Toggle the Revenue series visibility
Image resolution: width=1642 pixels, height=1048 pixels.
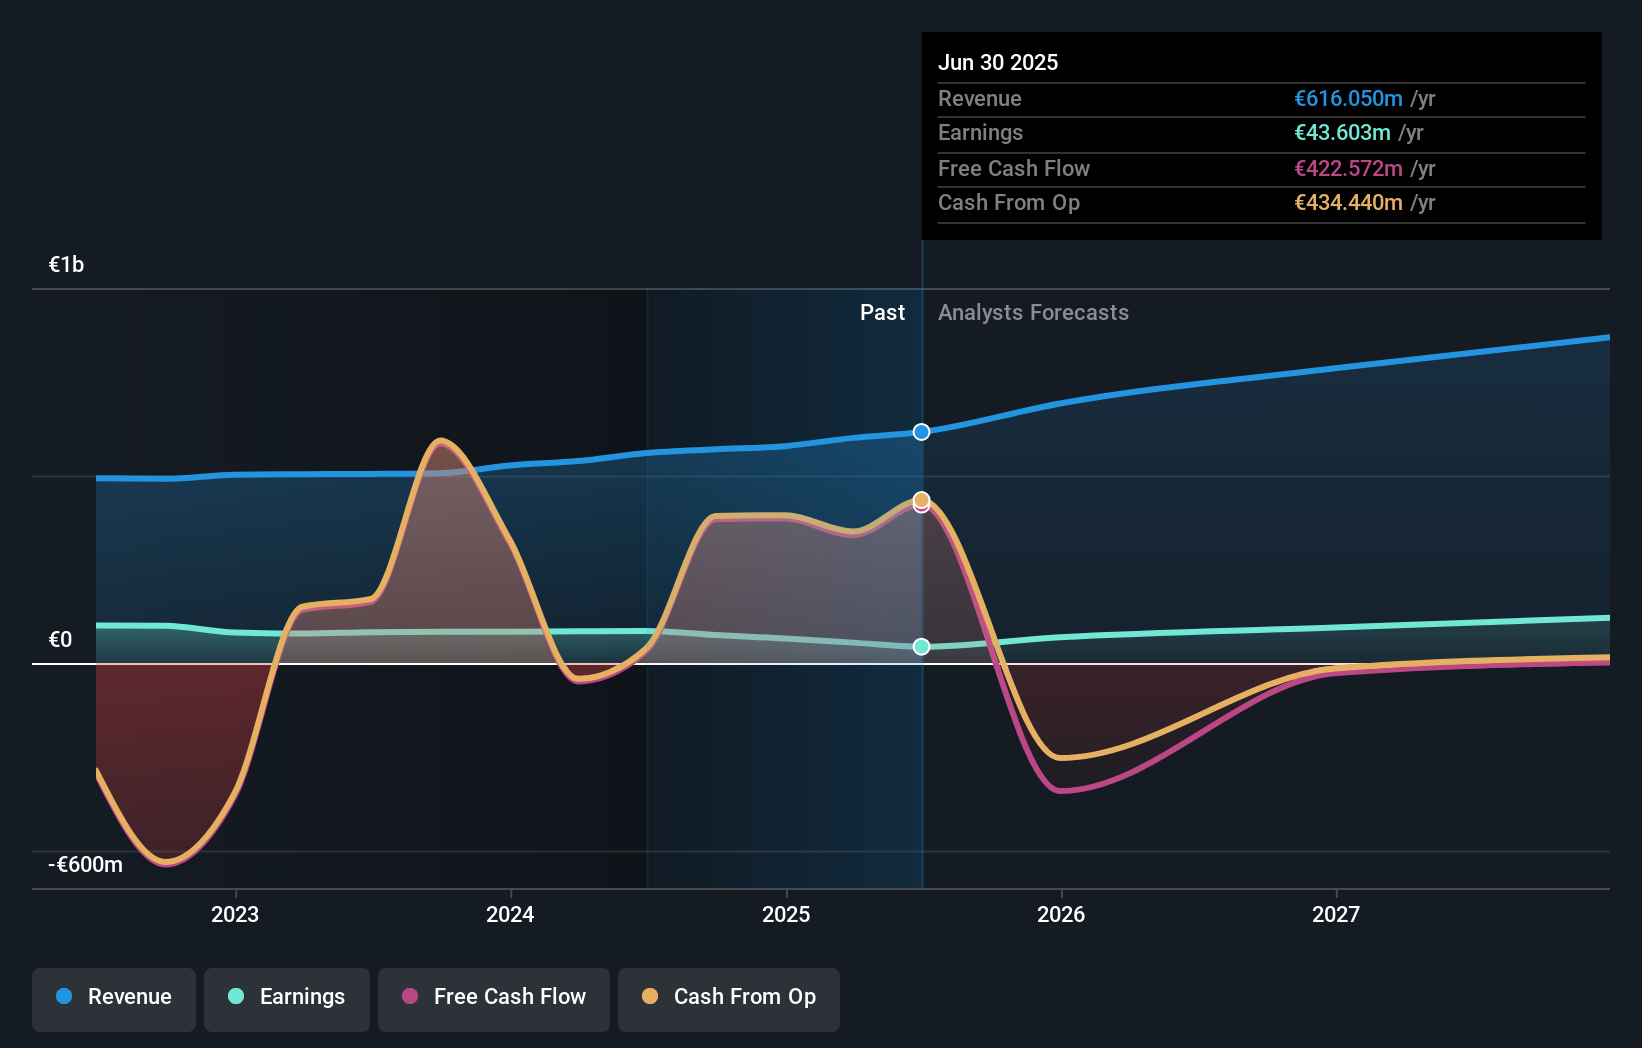tap(113, 999)
